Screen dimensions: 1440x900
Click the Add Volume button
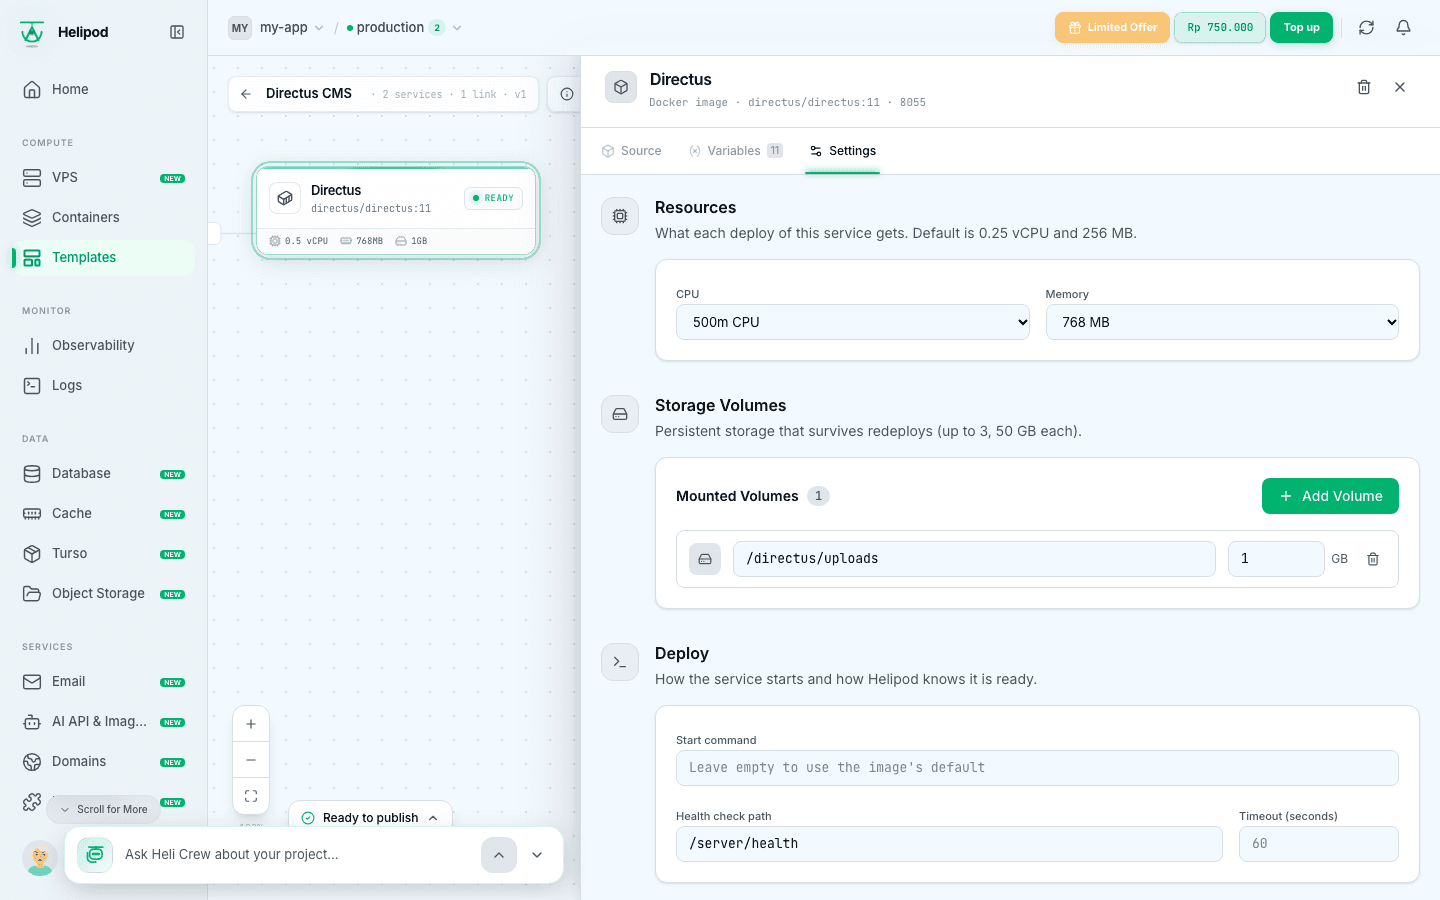[1330, 496]
